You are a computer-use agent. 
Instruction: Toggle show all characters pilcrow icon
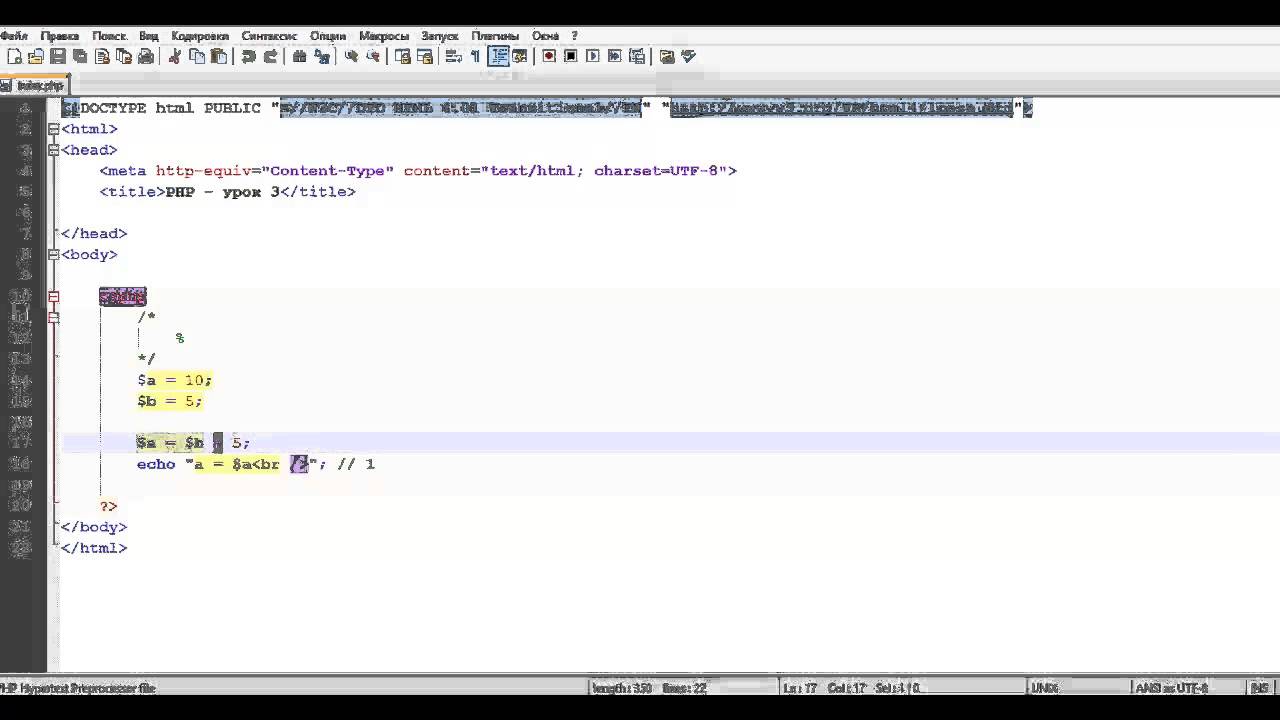(475, 57)
